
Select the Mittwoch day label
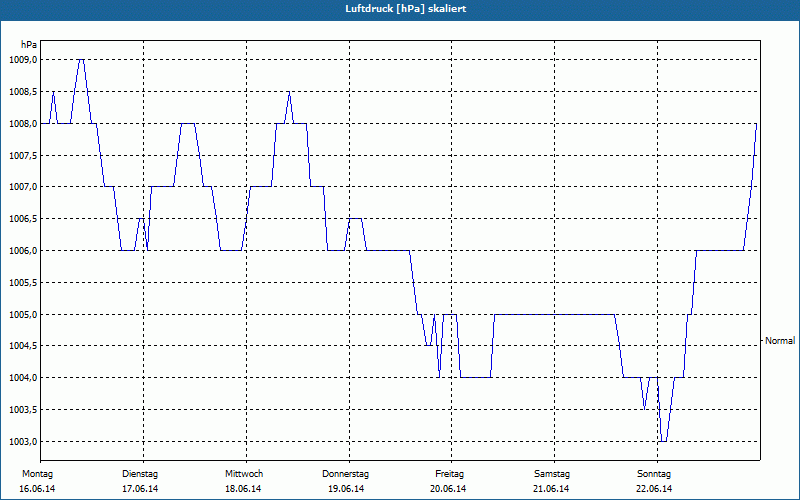244,474
